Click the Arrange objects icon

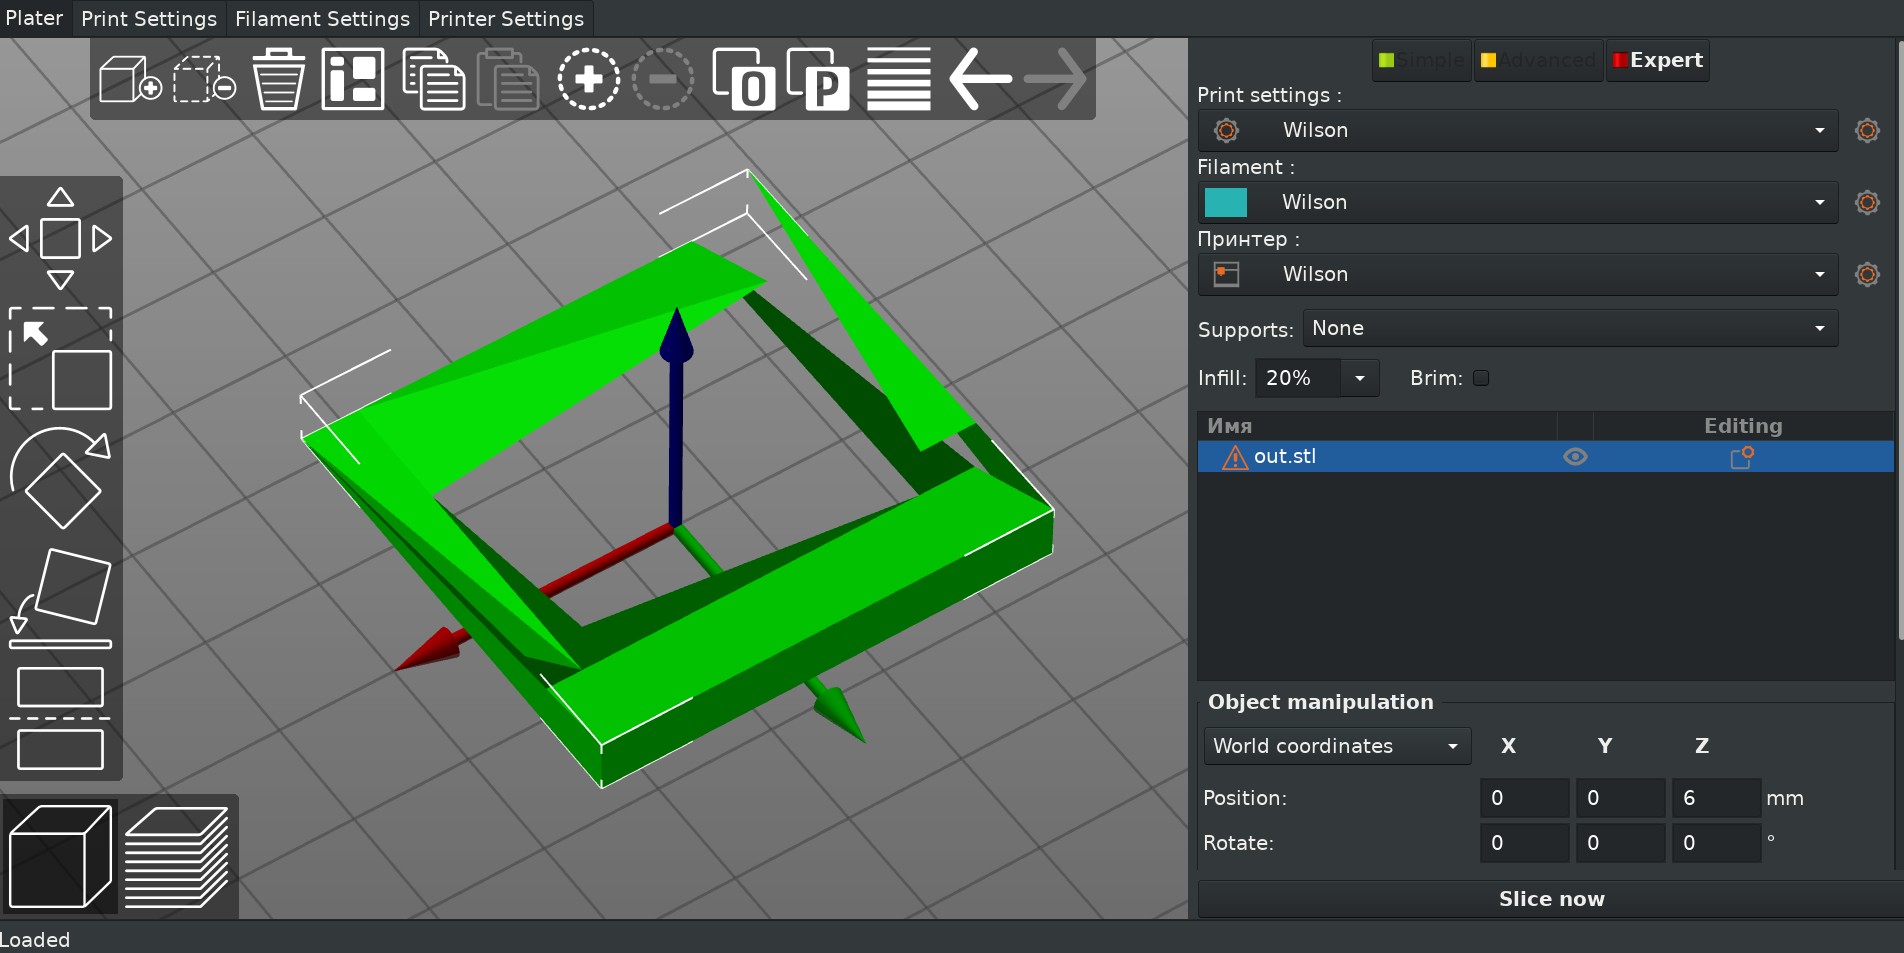coord(353,79)
